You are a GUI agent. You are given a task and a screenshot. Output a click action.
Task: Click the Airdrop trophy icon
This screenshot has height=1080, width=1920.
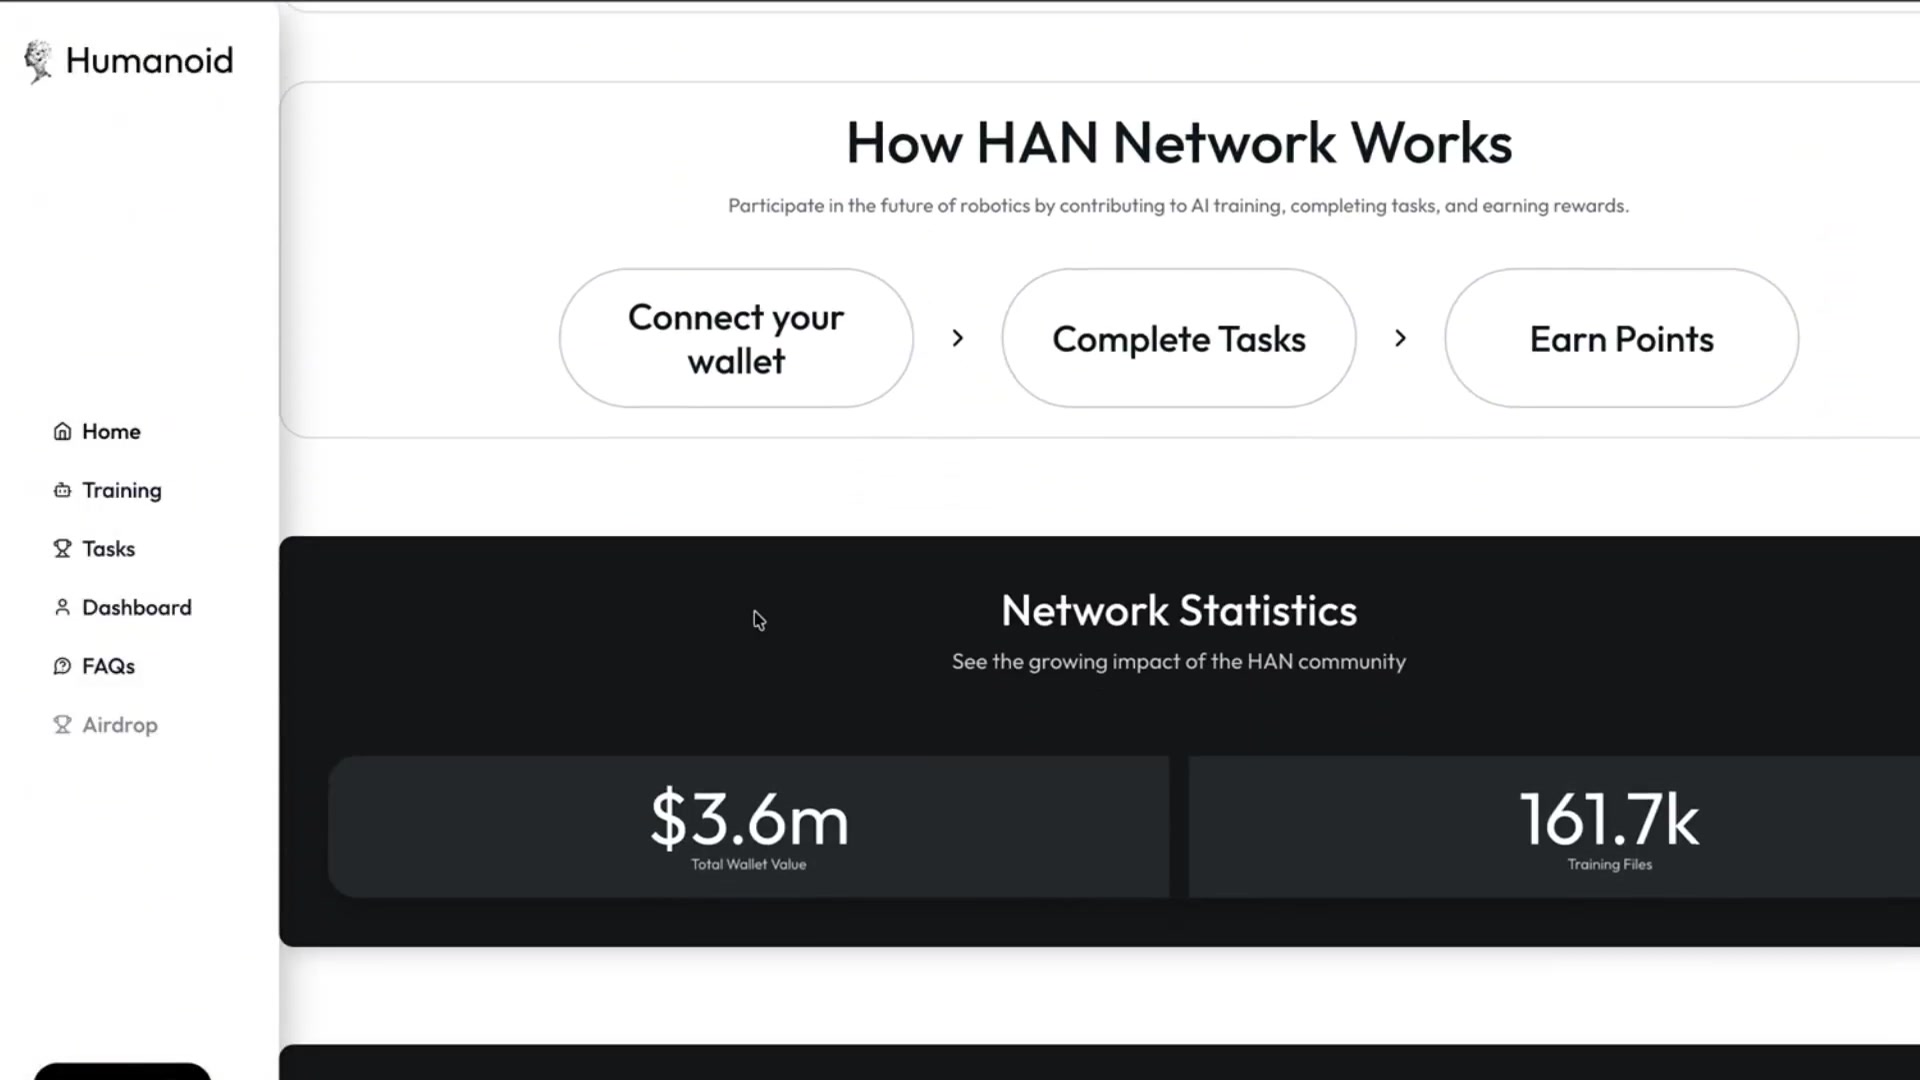pos(62,724)
